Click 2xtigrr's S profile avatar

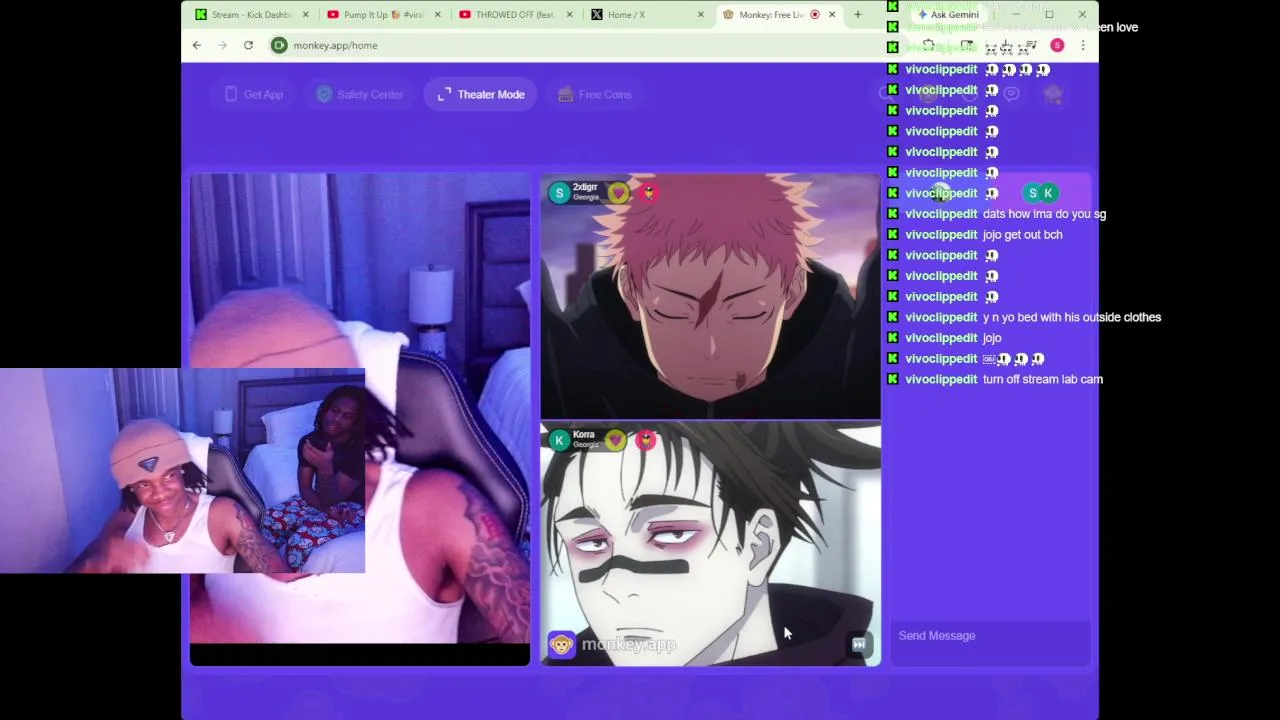559,192
